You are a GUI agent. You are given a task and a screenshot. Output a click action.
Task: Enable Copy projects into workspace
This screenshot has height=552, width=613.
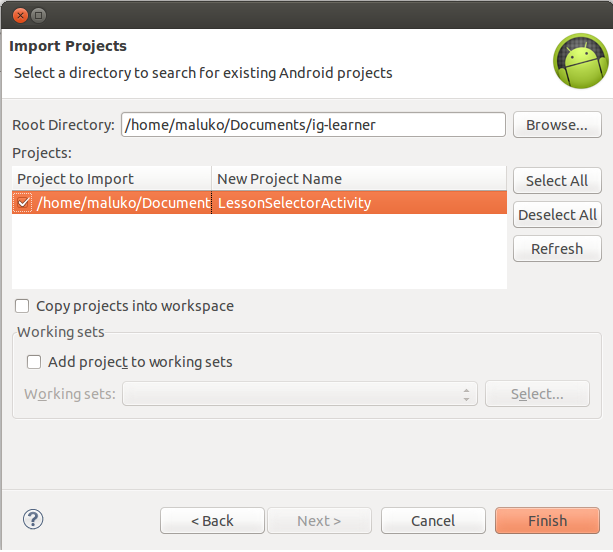pyautogui.click(x=22, y=306)
